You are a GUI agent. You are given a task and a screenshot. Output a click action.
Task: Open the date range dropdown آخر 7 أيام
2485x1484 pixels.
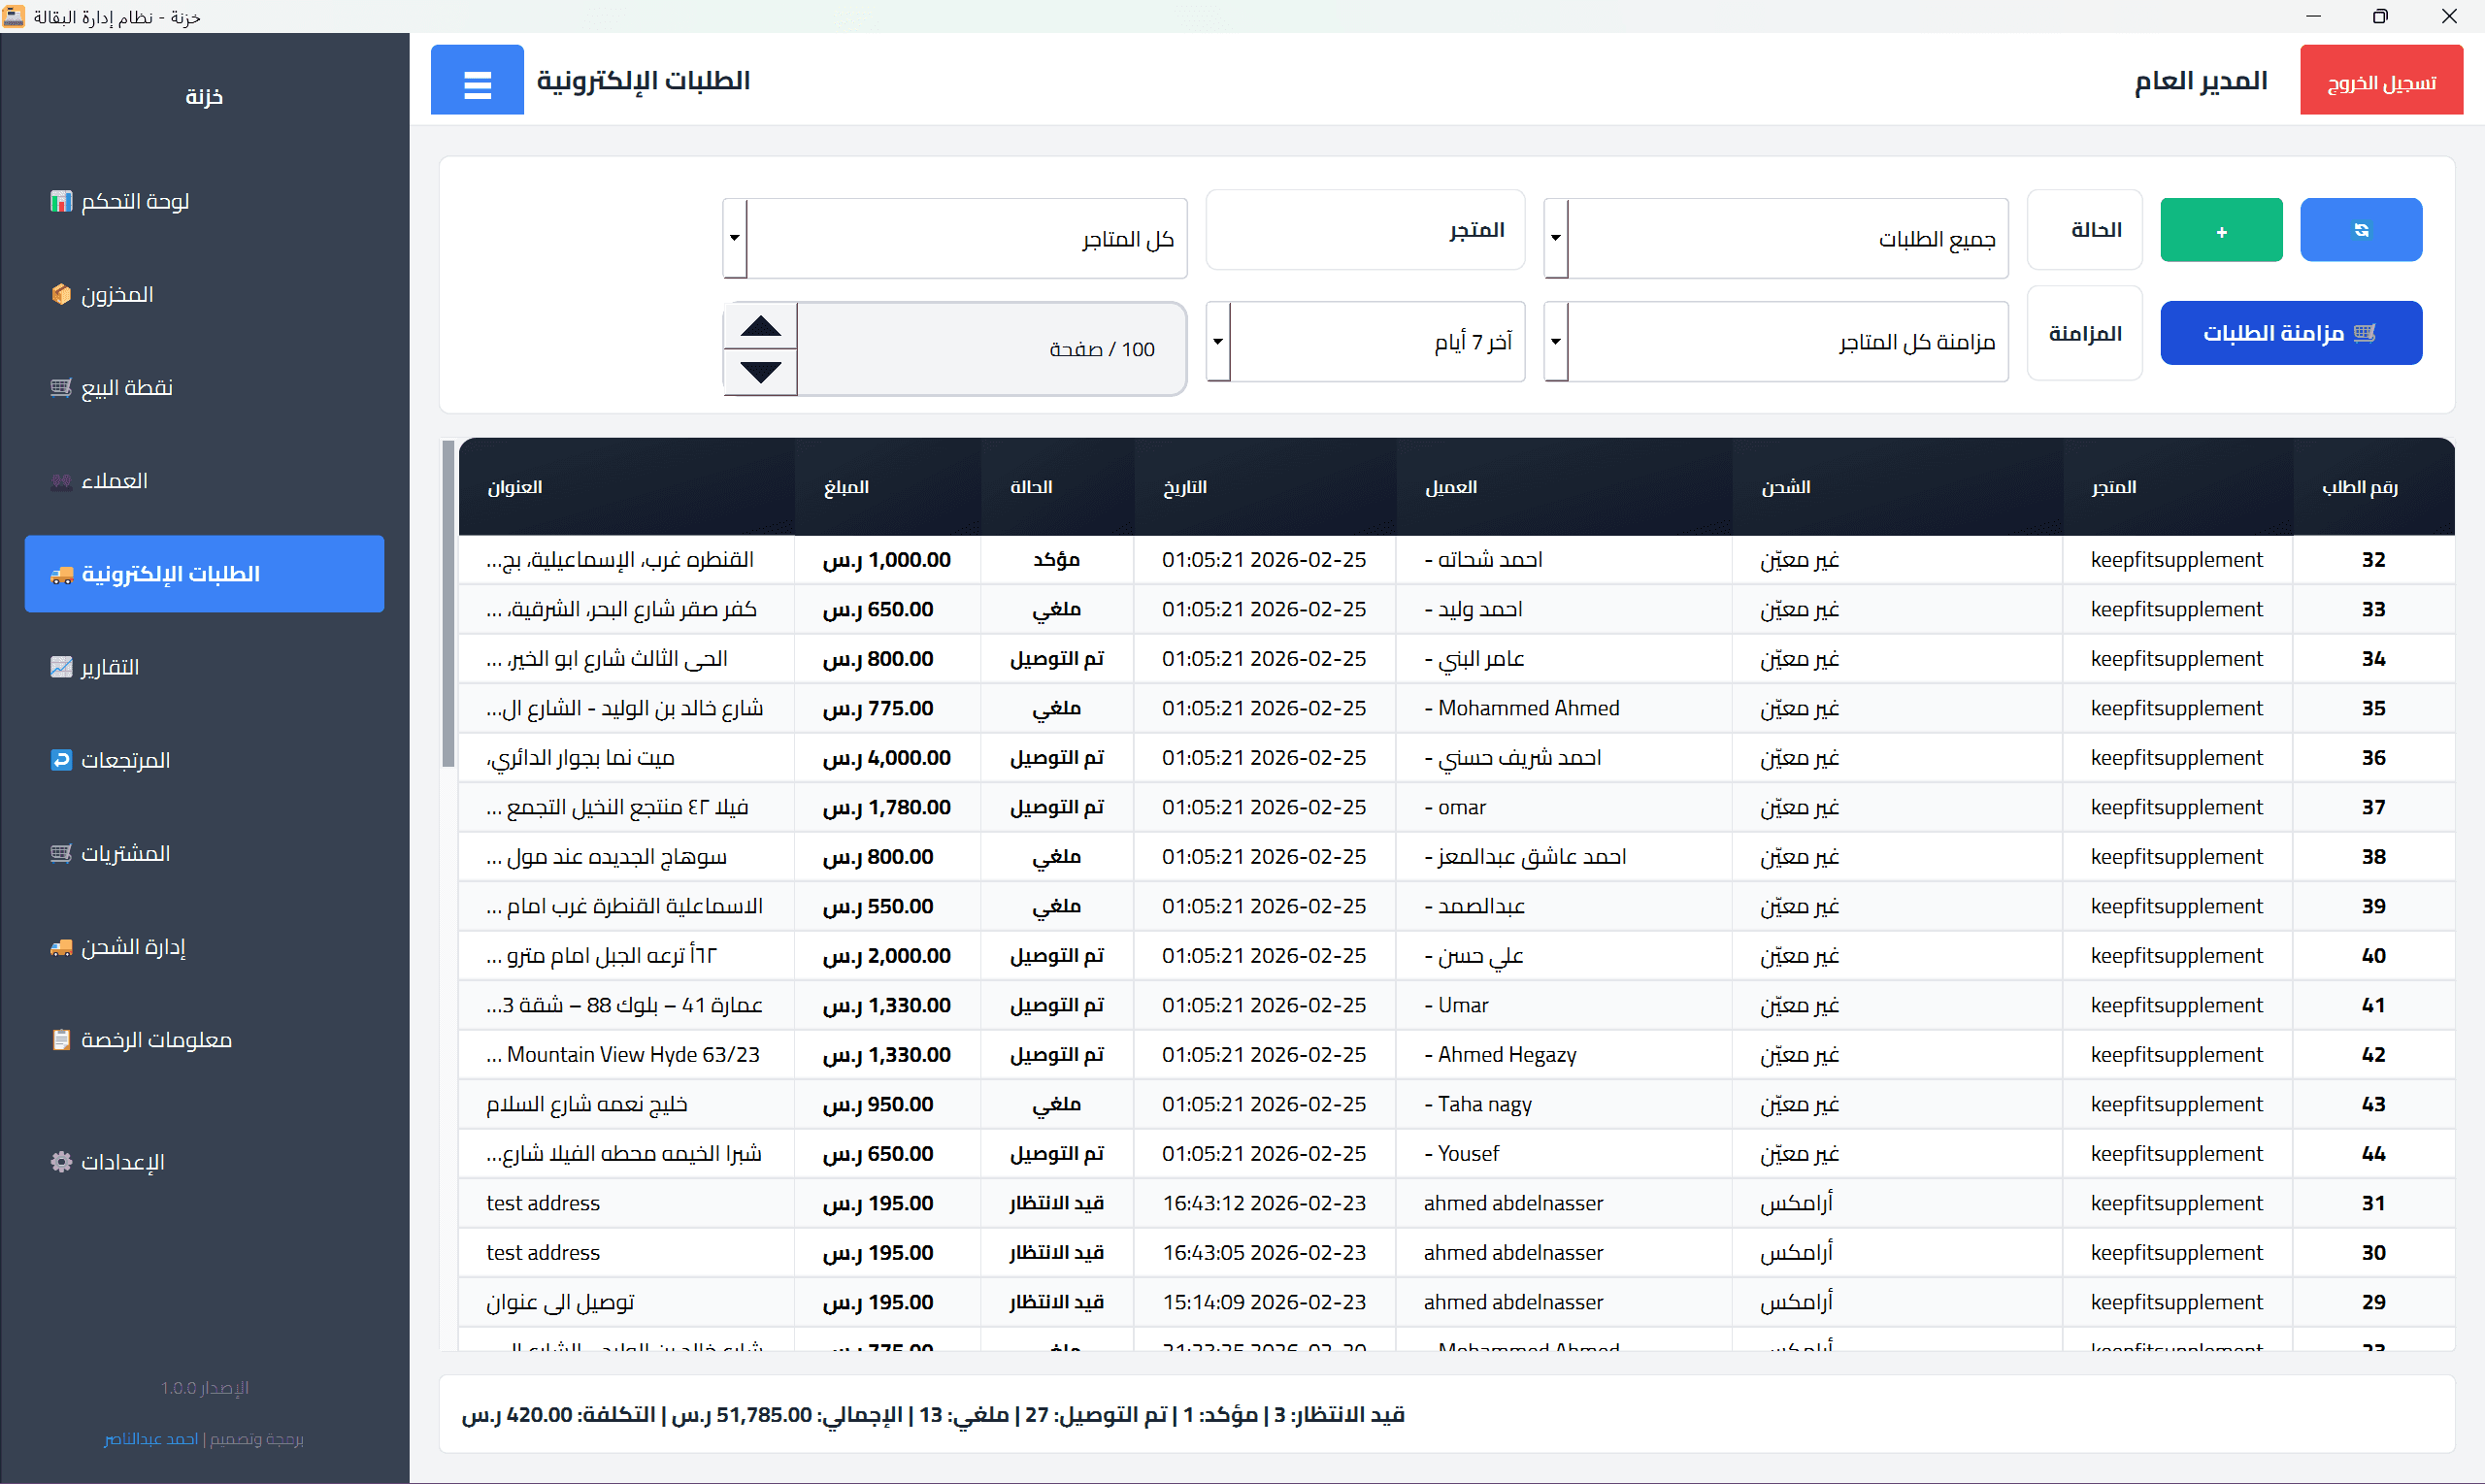point(1365,341)
